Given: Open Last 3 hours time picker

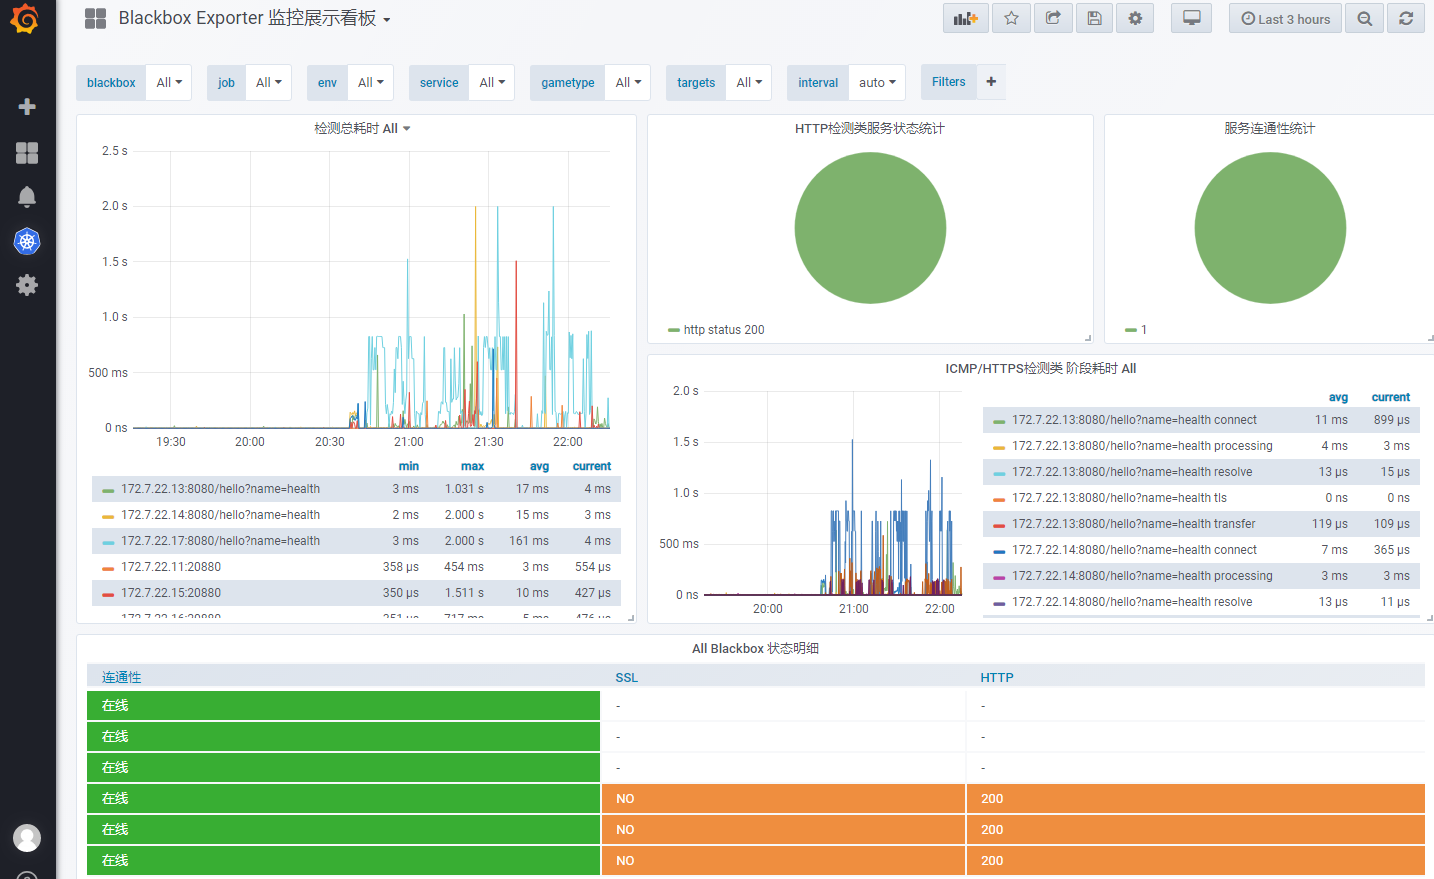Looking at the screenshot, I should [x=1285, y=18].
